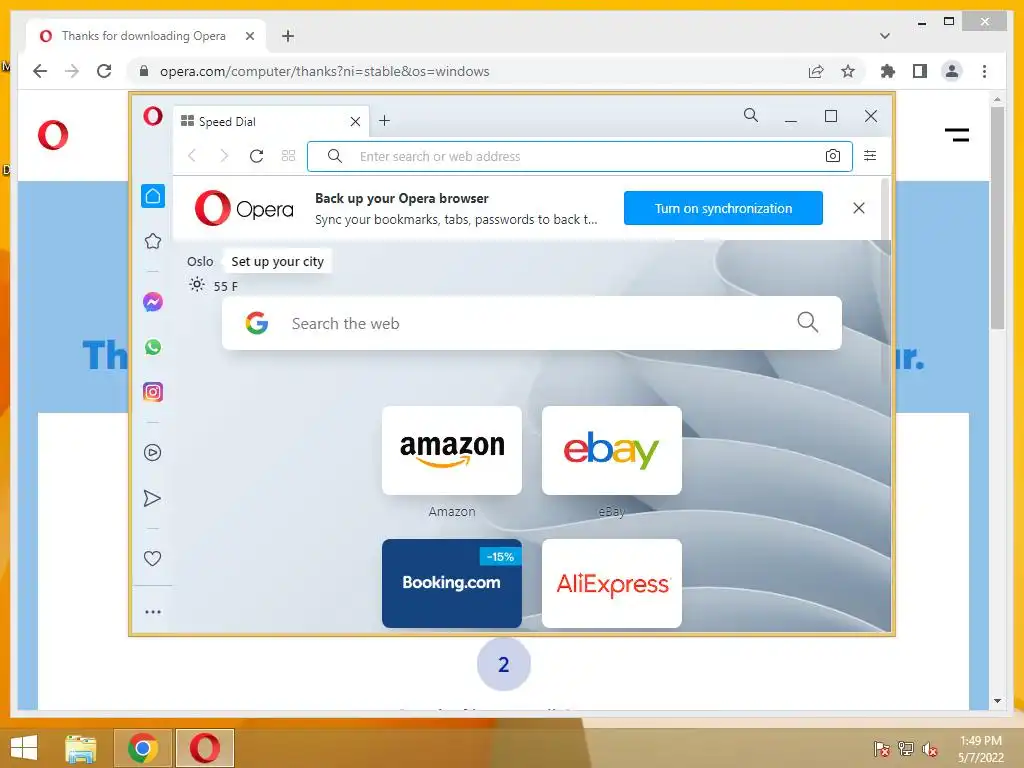Toggle Chrome's side panel
This screenshot has height=768, width=1024.
[920, 71]
